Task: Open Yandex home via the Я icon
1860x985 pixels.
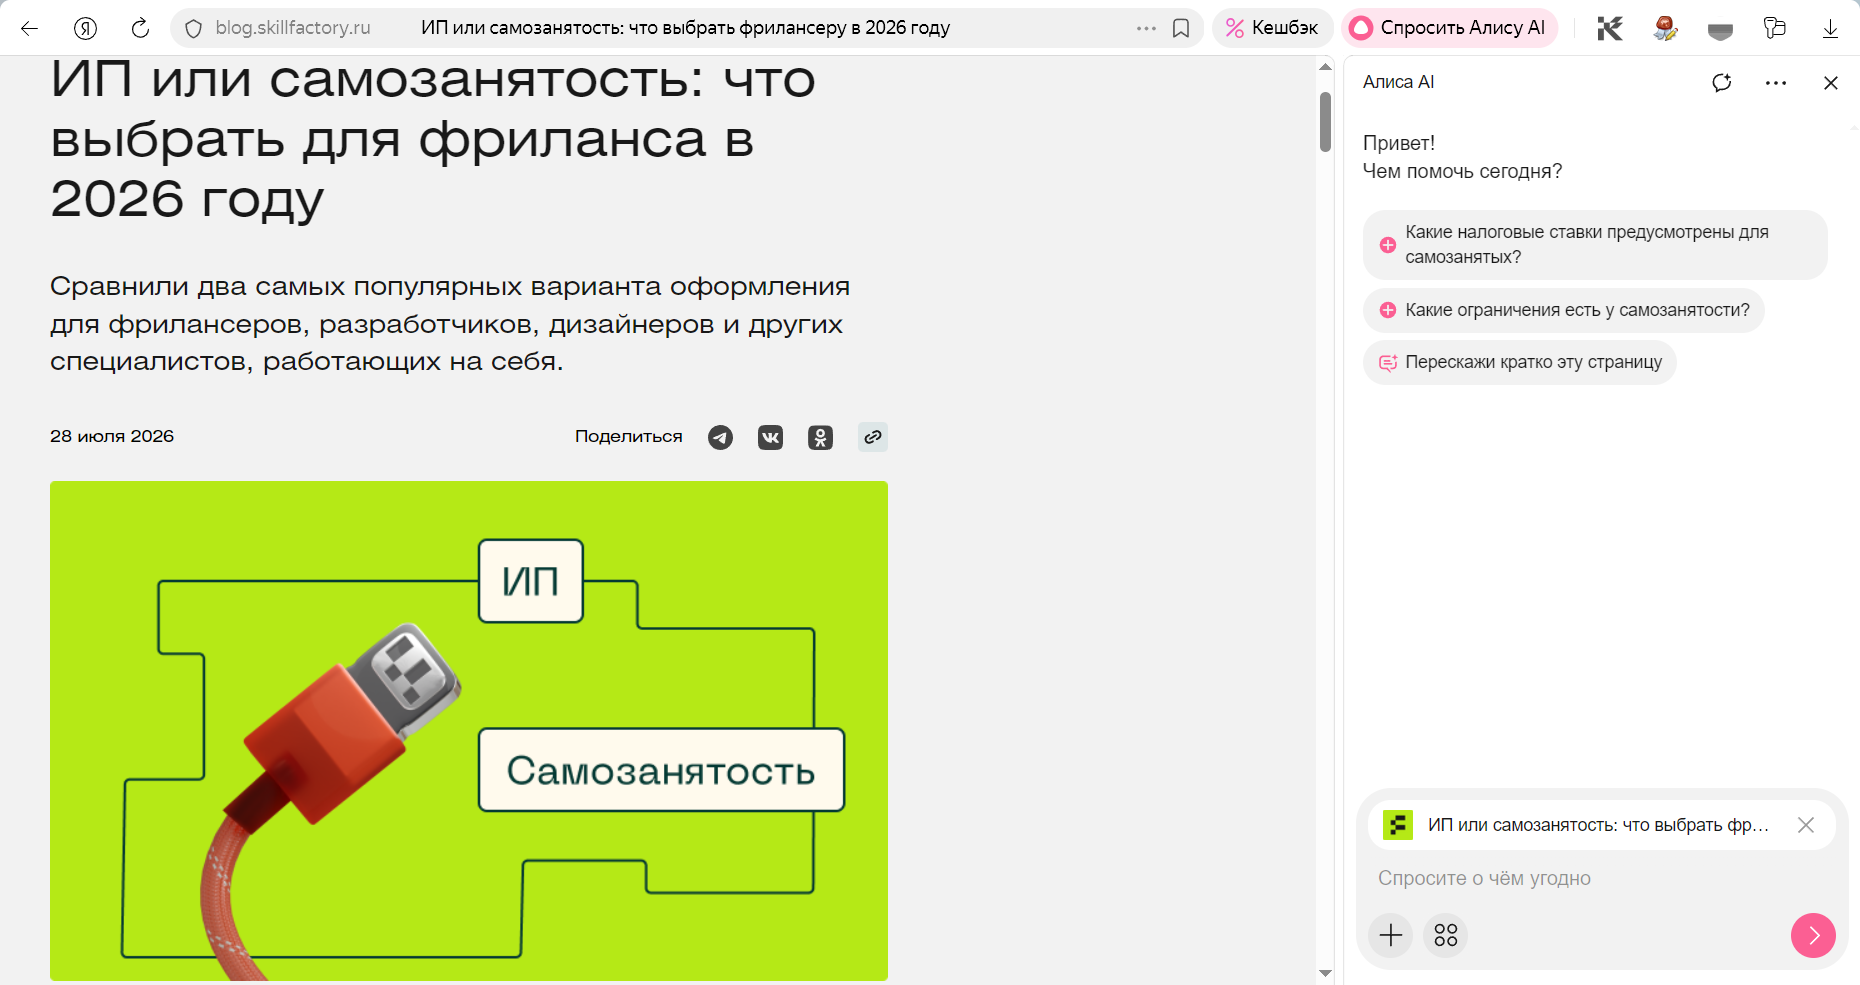Action: tap(85, 28)
